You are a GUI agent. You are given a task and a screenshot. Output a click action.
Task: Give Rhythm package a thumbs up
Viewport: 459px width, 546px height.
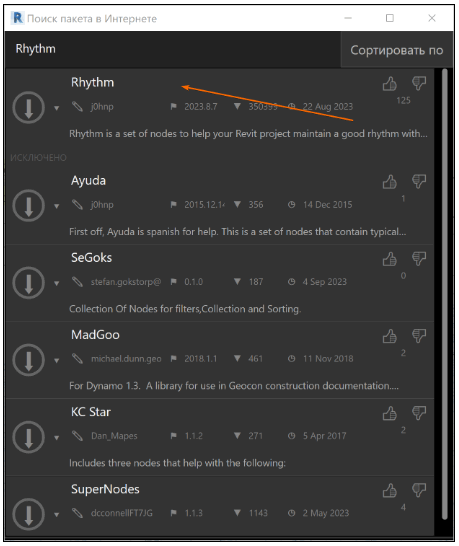point(390,84)
